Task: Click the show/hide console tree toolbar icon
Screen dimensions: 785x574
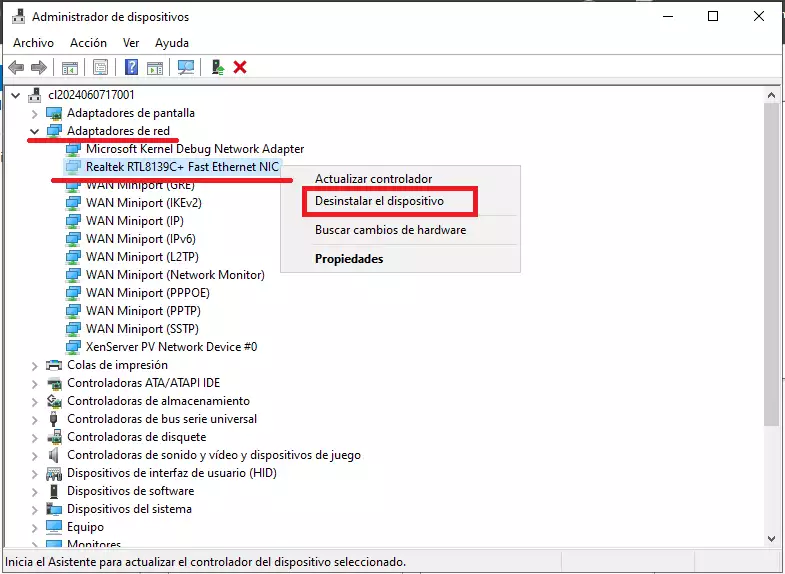Action: click(x=70, y=67)
